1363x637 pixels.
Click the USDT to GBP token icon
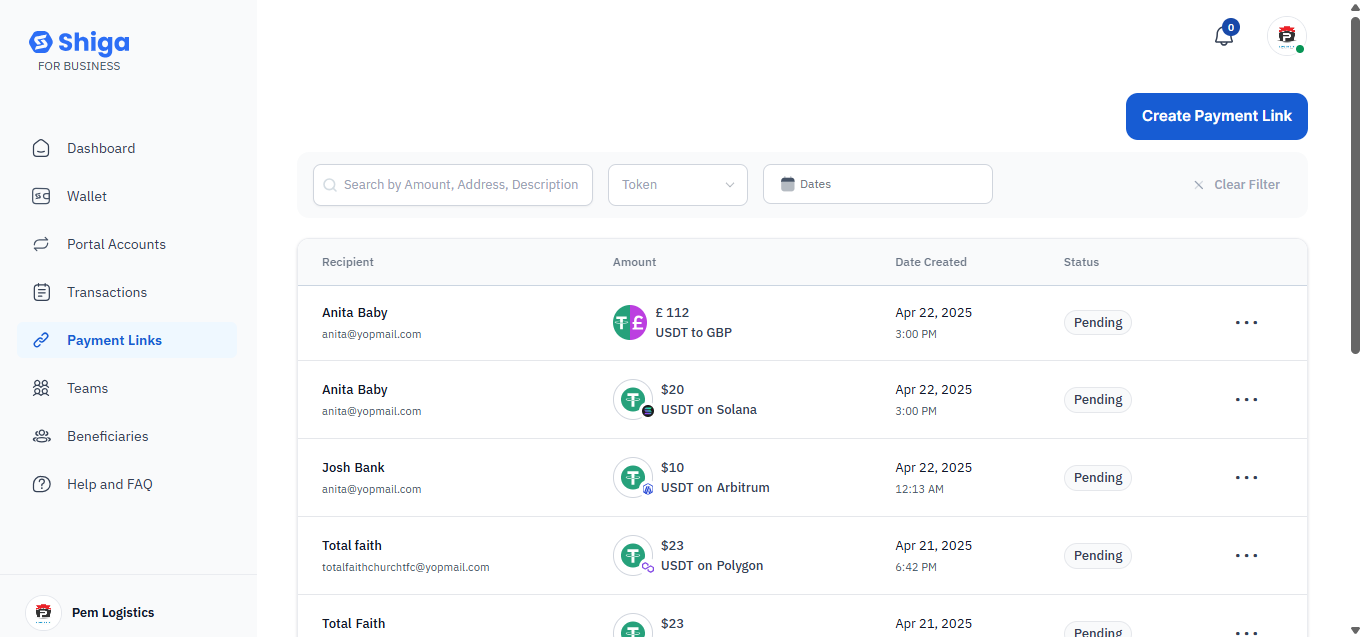(x=630, y=322)
